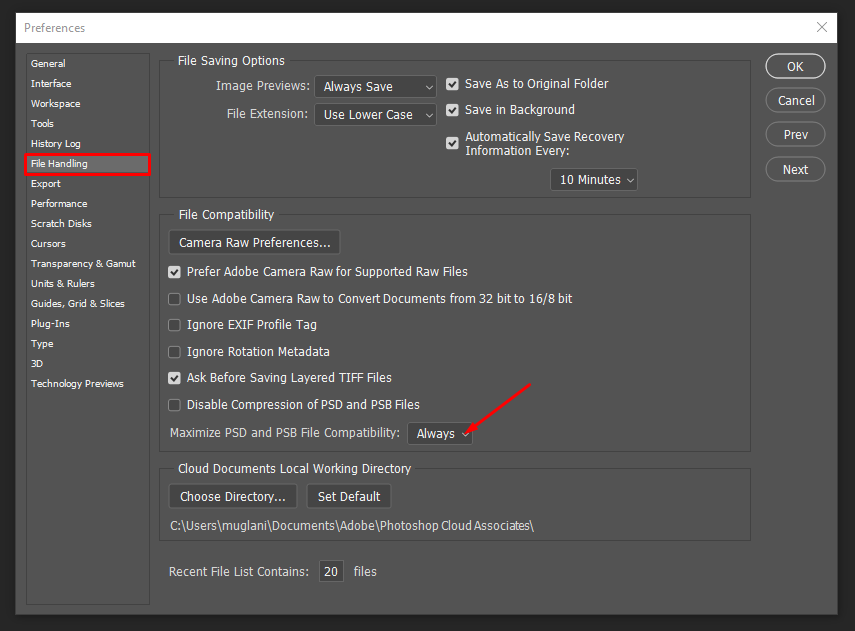Close the Preferences dialog with X

tap(821, 27)
